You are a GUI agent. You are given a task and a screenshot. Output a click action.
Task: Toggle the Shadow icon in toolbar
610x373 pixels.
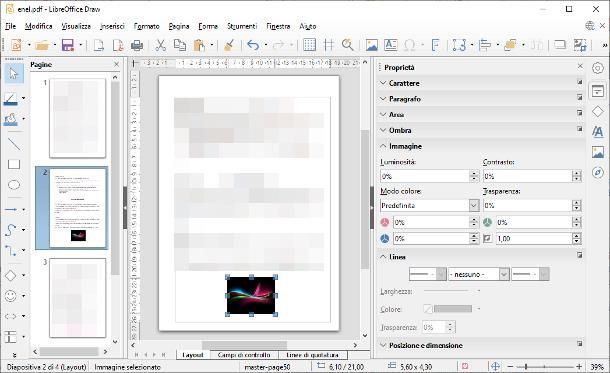(x=560, y=45)
